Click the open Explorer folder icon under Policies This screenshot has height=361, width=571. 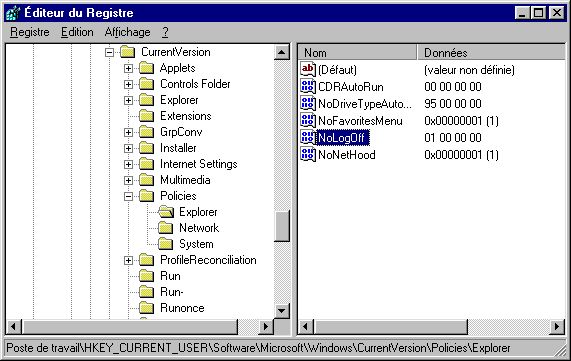pos(166,212)
